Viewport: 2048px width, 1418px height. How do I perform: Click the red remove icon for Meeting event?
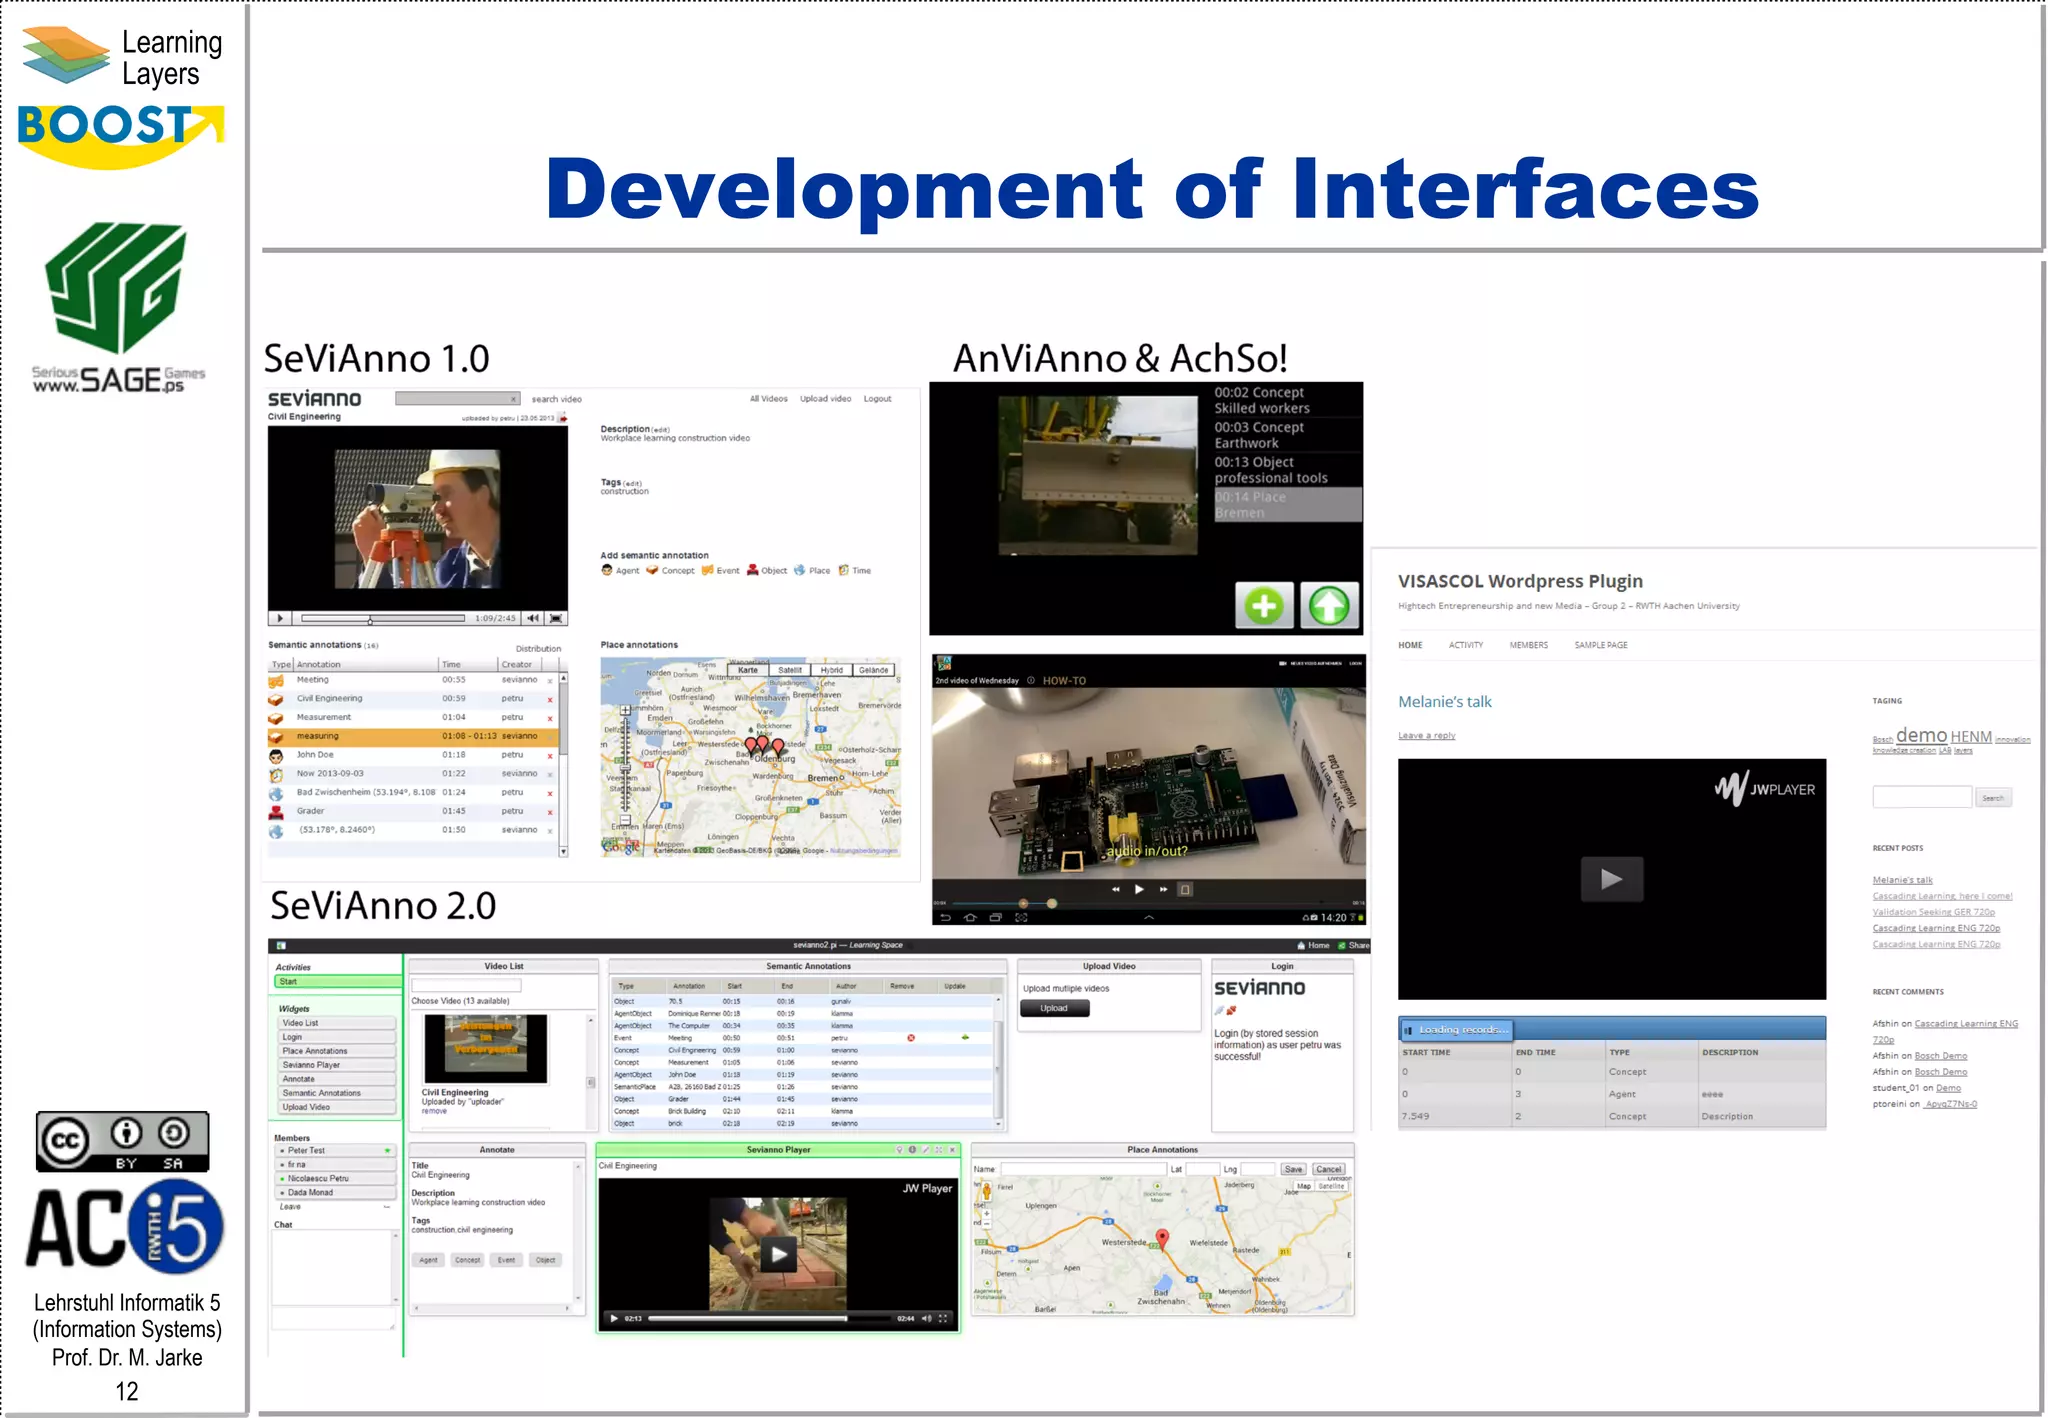910,1038
